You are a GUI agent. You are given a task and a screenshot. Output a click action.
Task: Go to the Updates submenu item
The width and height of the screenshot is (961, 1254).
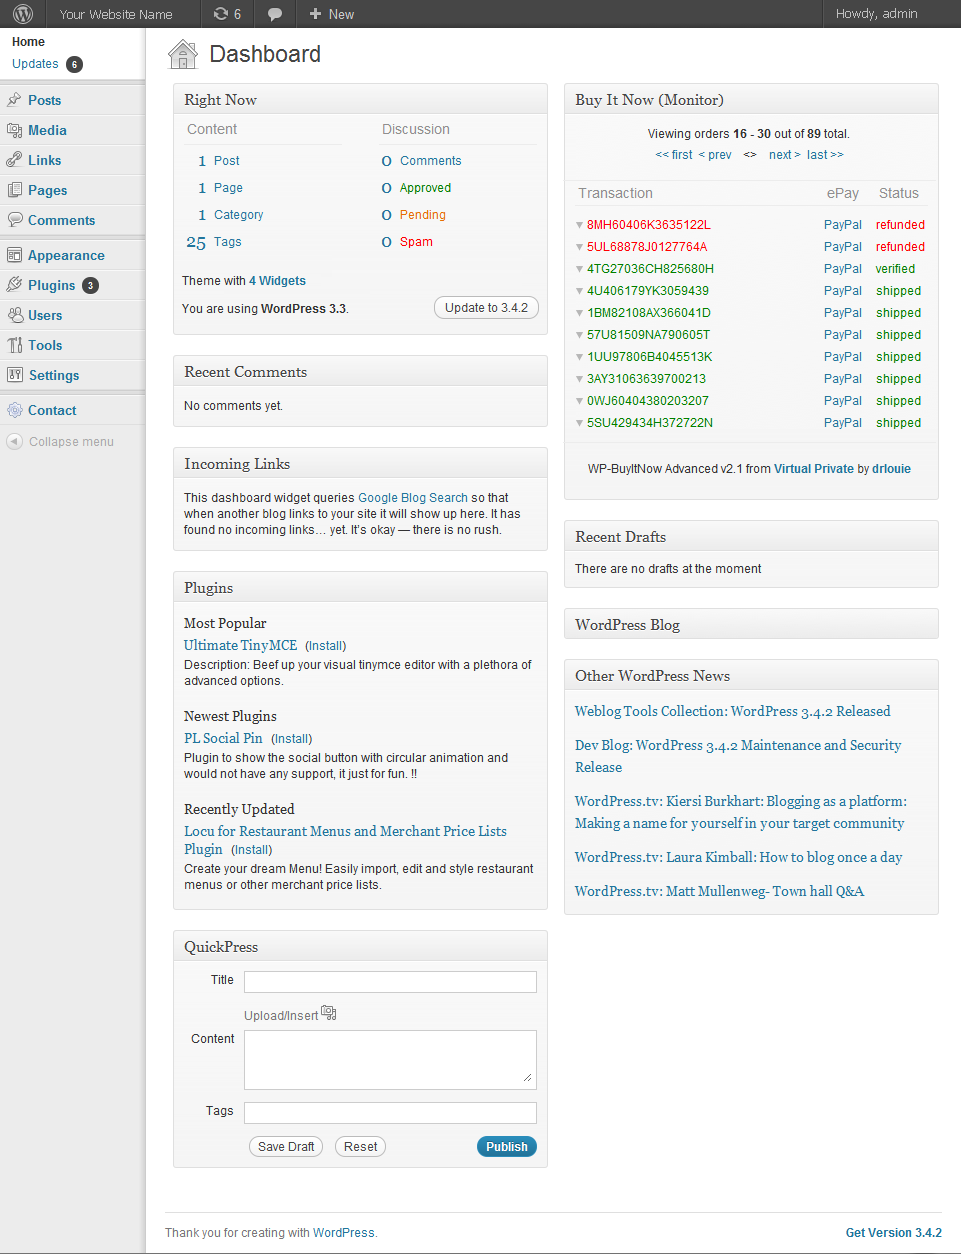click(35, 64)
